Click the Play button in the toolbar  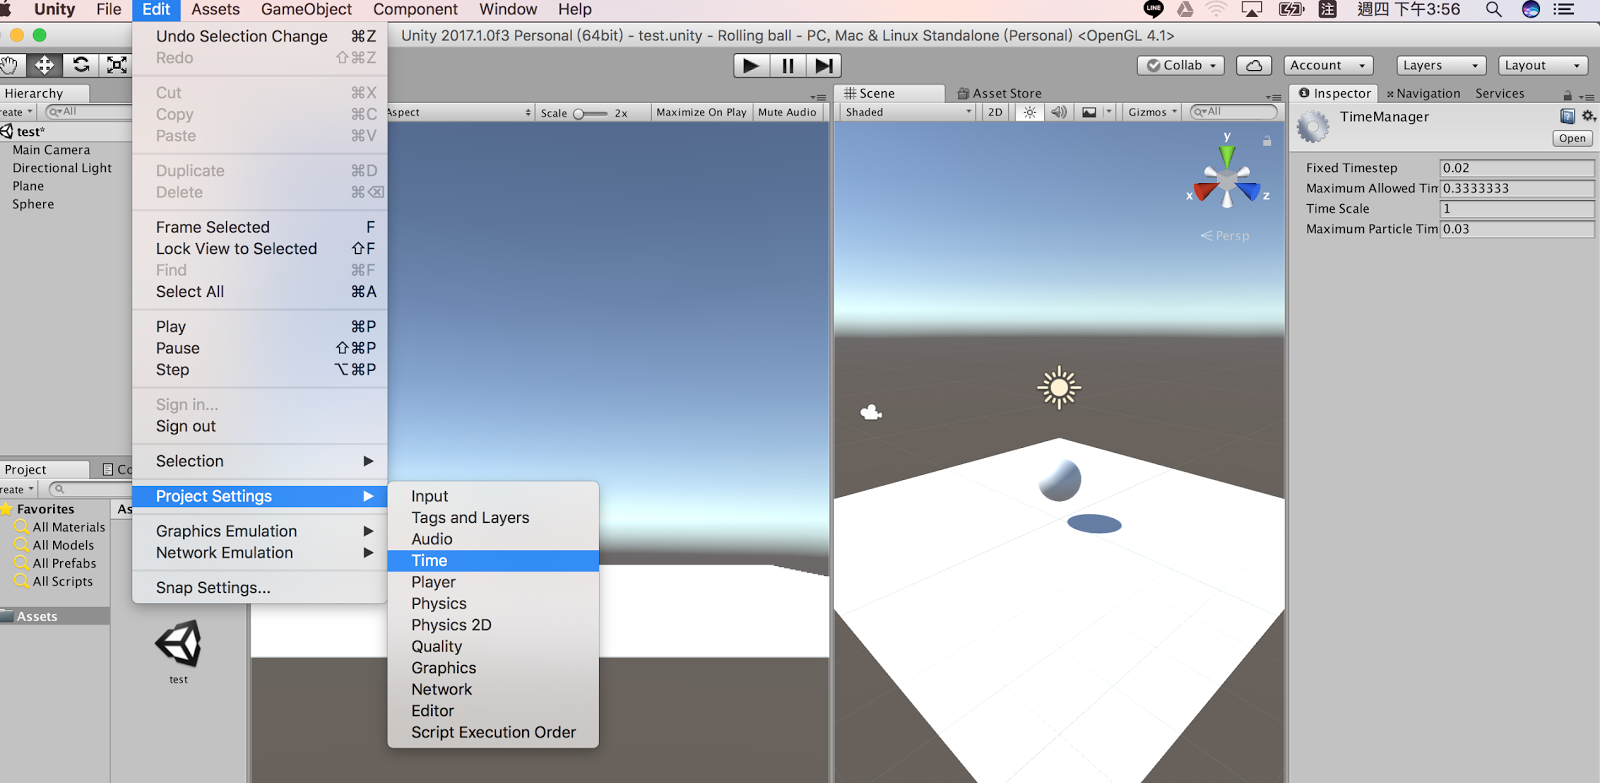pyautogui.click(x=751, y=66)
